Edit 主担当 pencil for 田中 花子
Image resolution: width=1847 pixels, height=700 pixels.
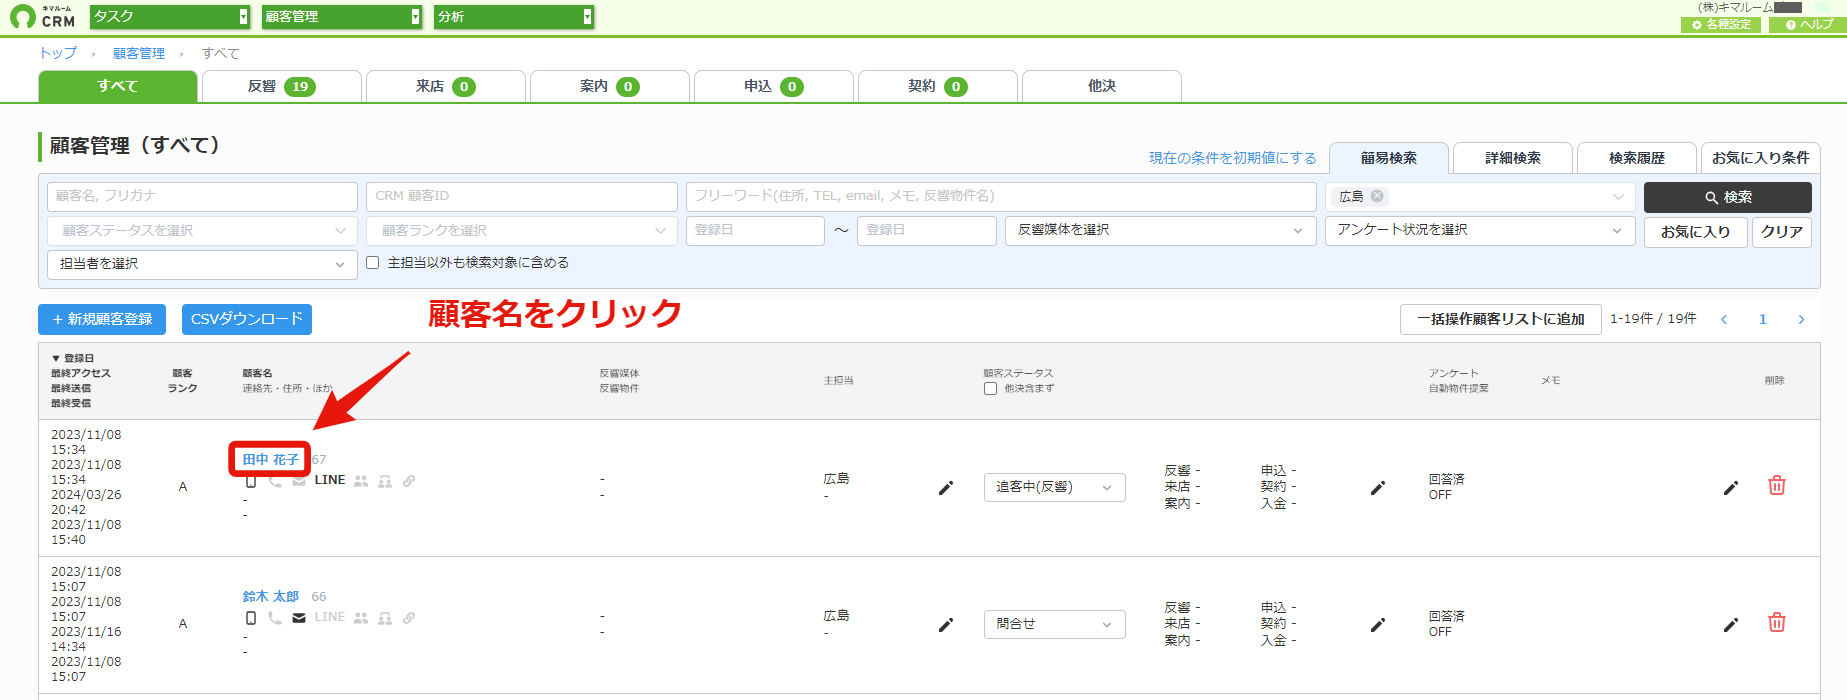[x=946, y=488]
